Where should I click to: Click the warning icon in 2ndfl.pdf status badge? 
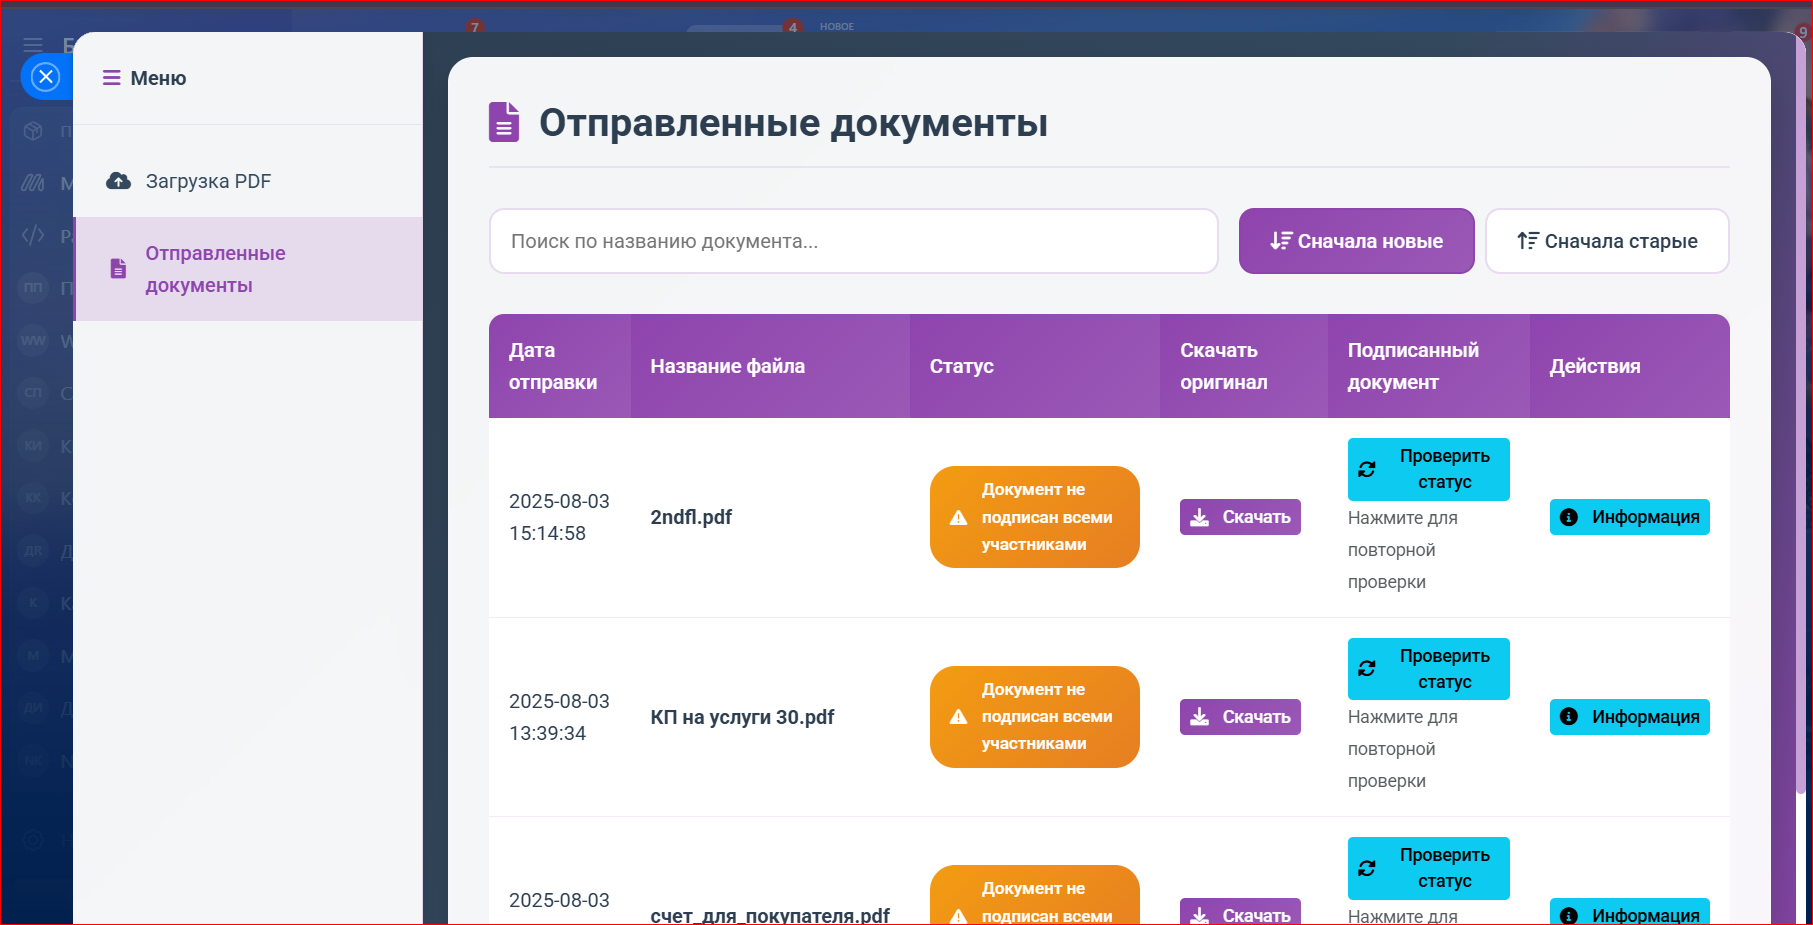point(958,517)
